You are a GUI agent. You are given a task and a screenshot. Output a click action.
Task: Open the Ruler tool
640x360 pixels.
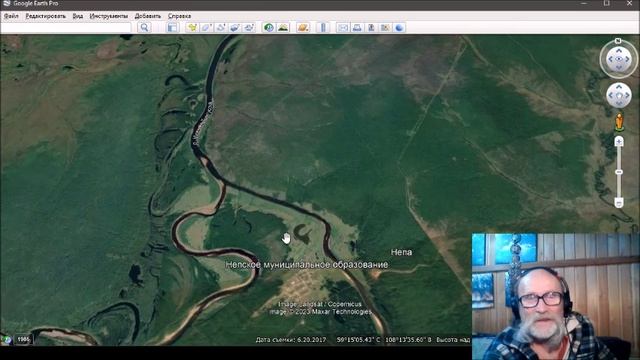(323, 27)
